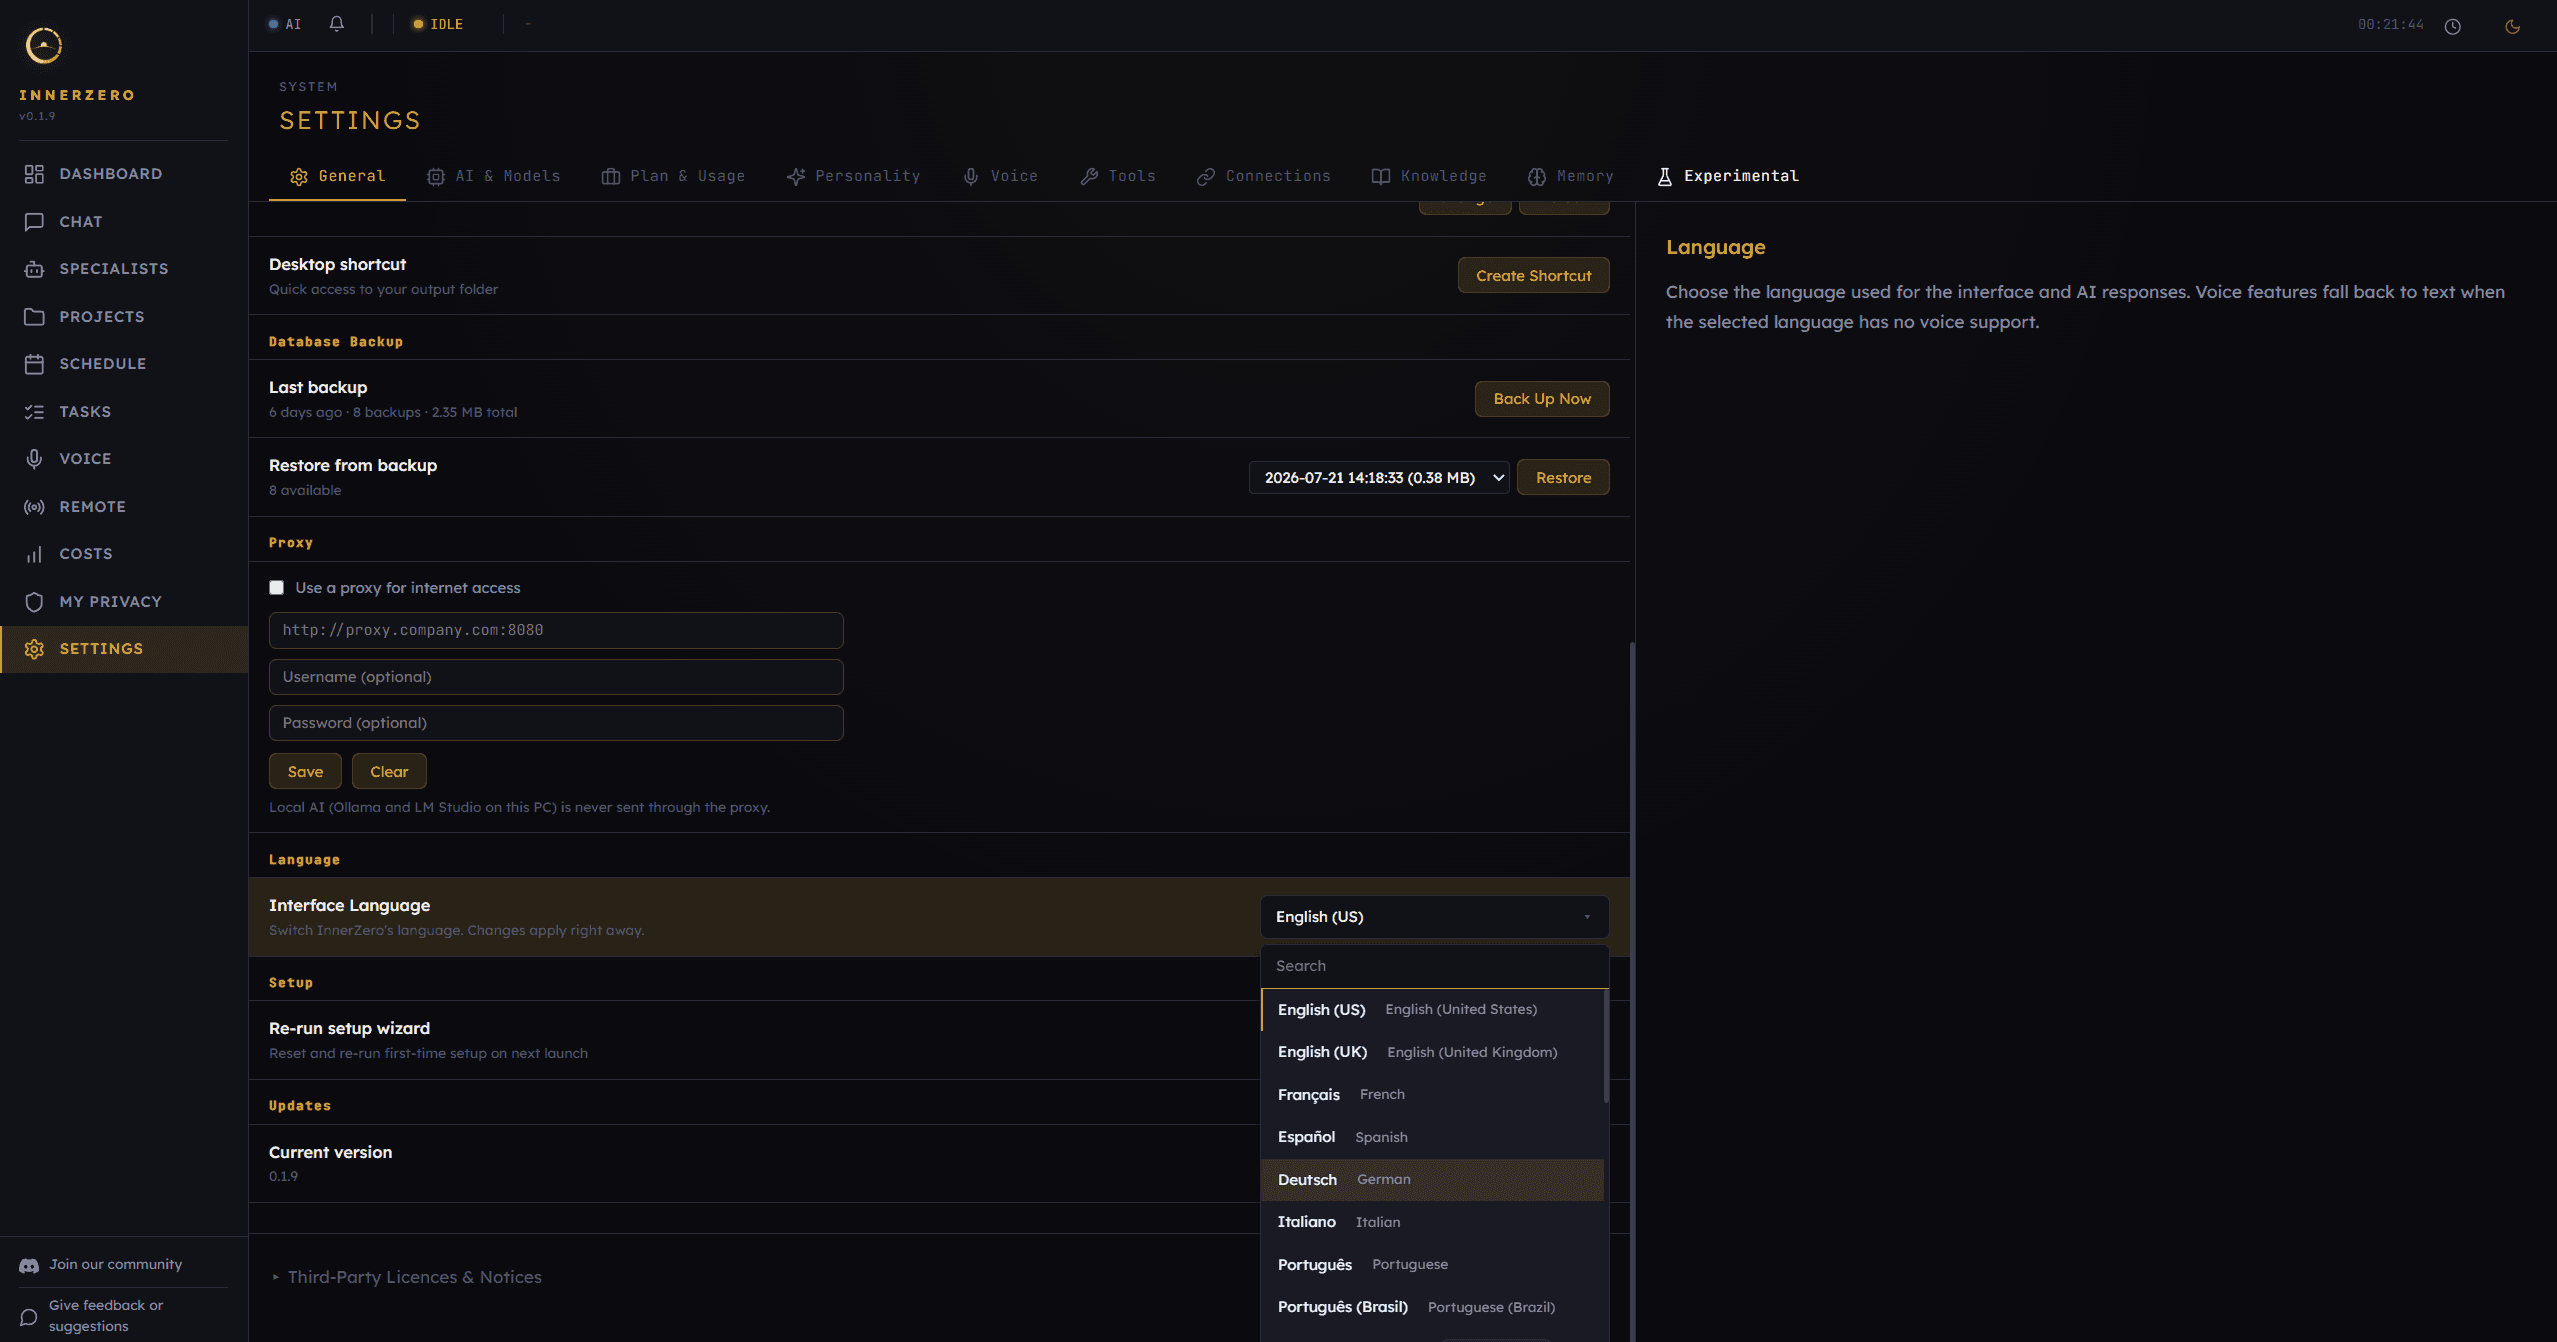
Task: Switch to the Voice settings tab
Action: pyautogui.click(x=999, y=176)
